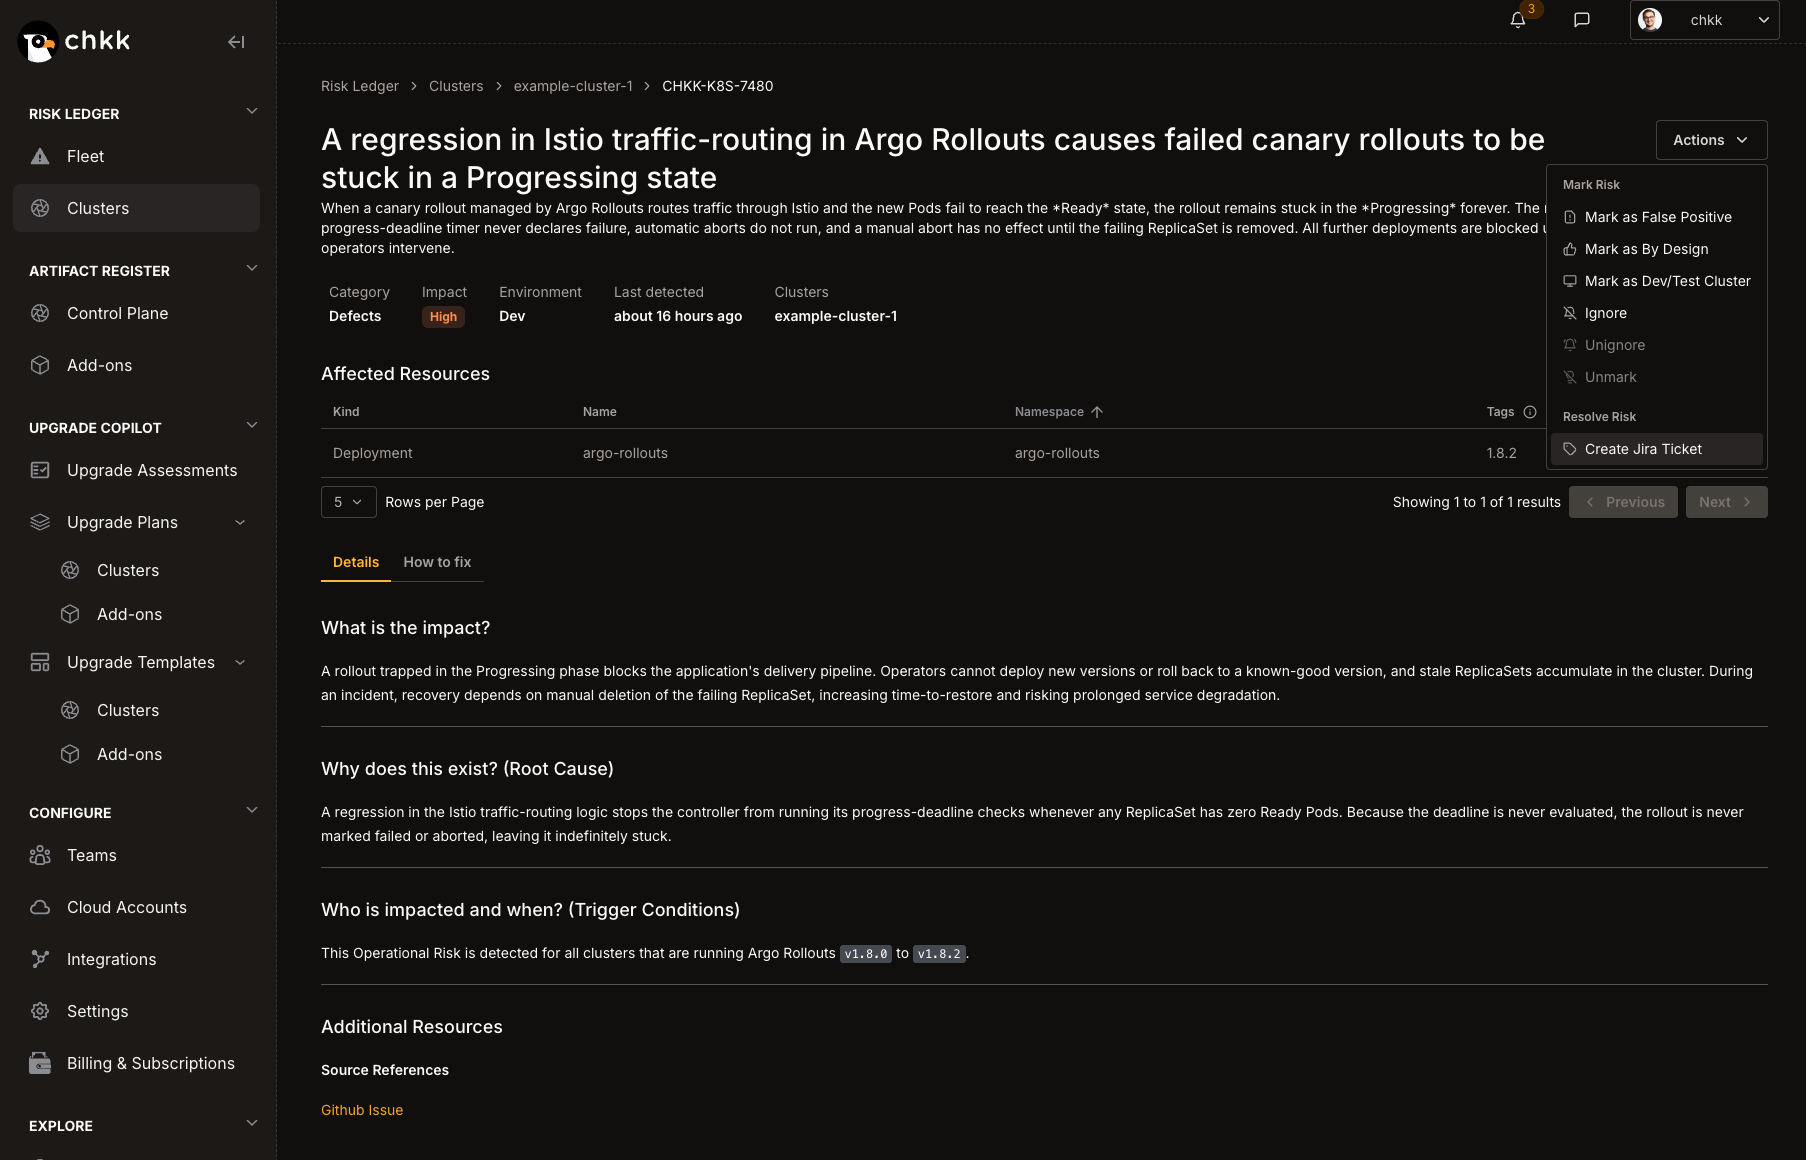This screenshot has width=1806, height=1160.
Task: Toggle the Actions dropdown button
Action: [x=1711, y=140]
